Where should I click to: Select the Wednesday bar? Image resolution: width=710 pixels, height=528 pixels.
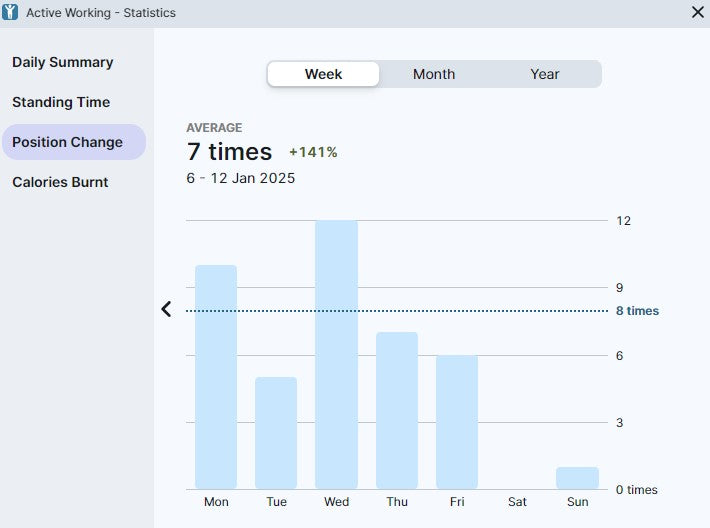pos(336,355)
